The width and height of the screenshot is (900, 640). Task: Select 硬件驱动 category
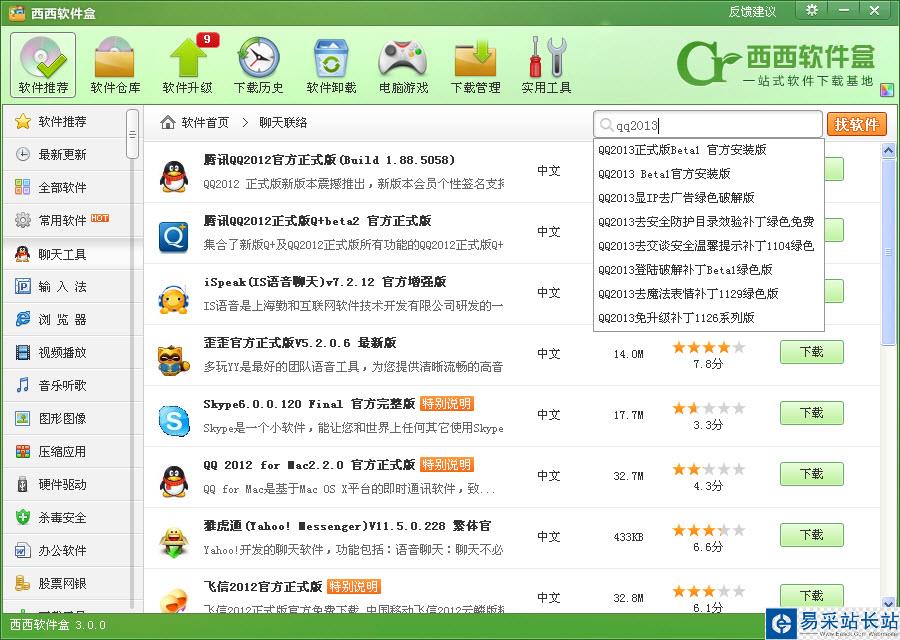tap(65, 484)
